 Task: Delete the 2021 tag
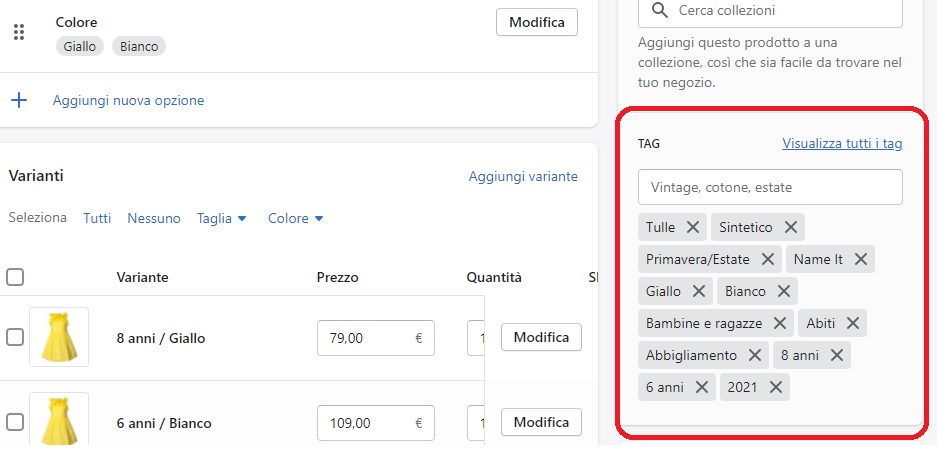click(x=776, y=387)
